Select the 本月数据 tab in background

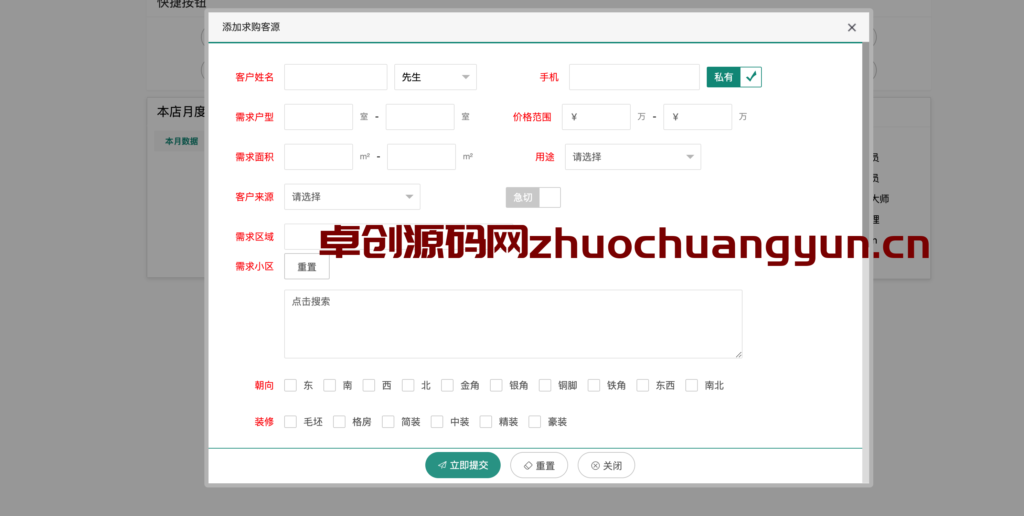pos(181,141)
